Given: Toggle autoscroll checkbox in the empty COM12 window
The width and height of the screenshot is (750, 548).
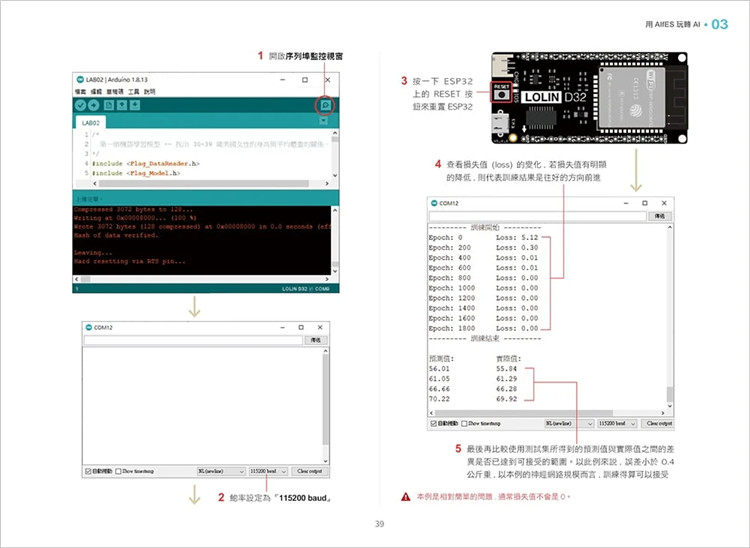Looking at the screenshot, I should coord(88,471).
